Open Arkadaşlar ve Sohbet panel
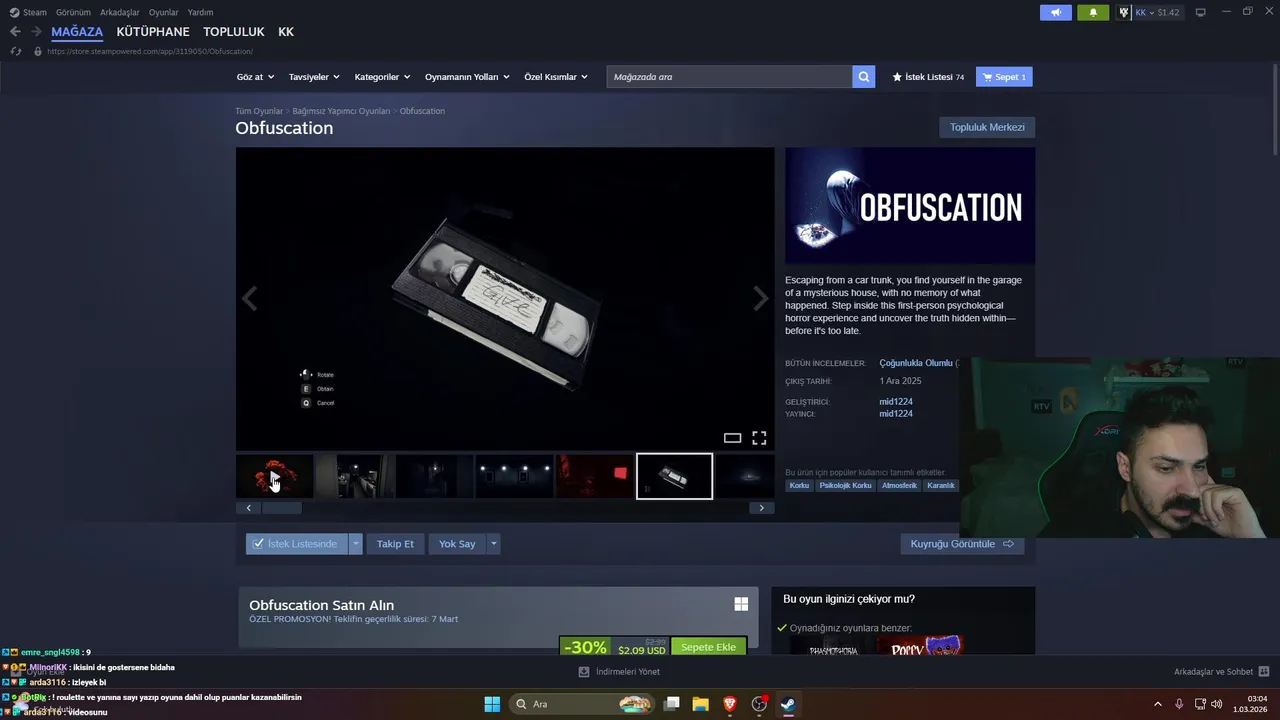This screenshot has height=720, width=1280. click(x=1221, y=672)
